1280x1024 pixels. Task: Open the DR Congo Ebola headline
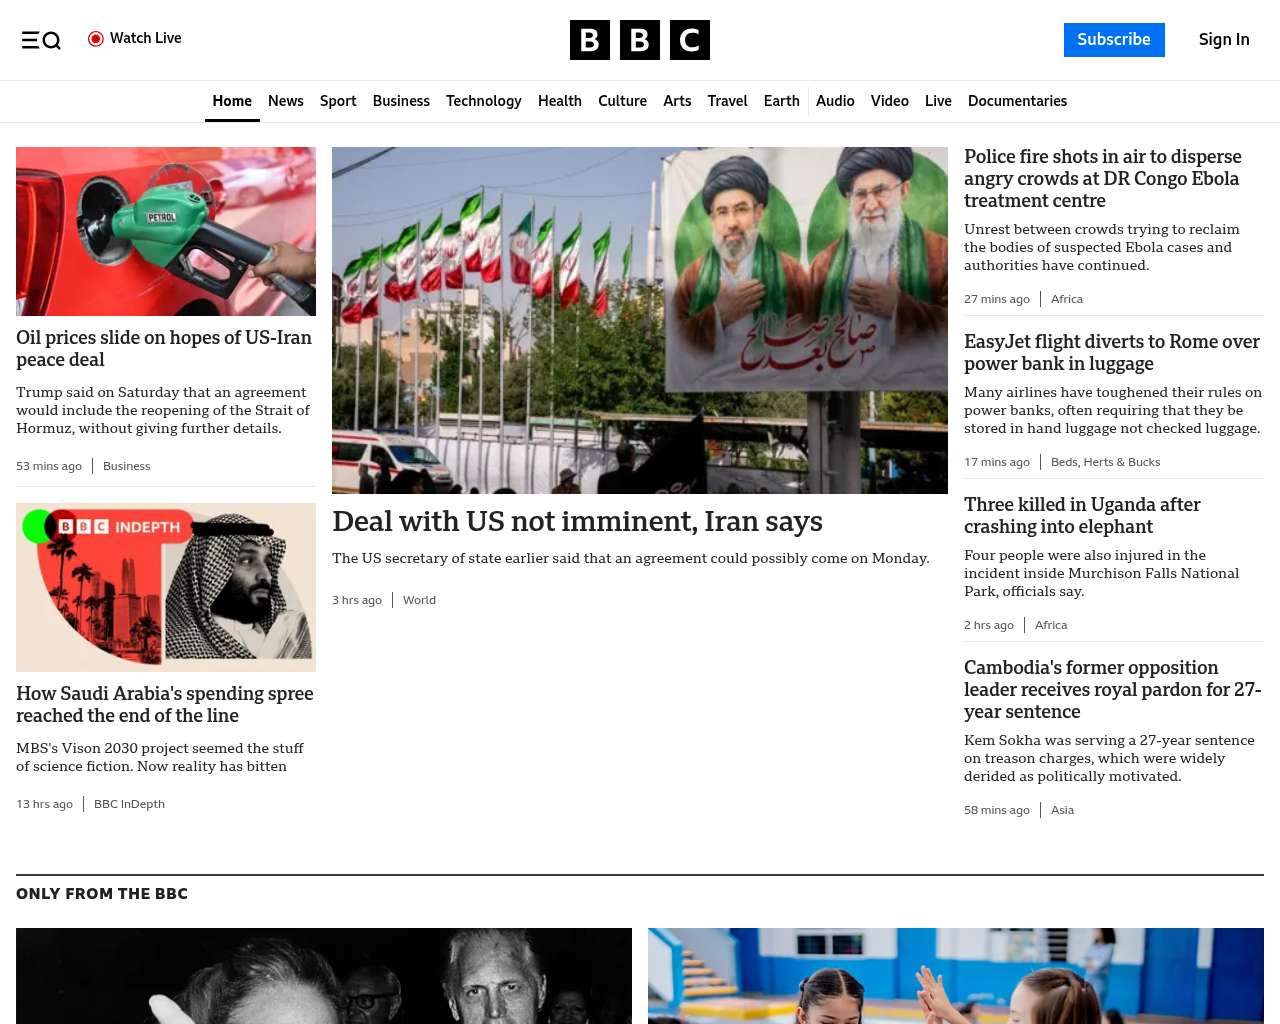(1103, 179)
